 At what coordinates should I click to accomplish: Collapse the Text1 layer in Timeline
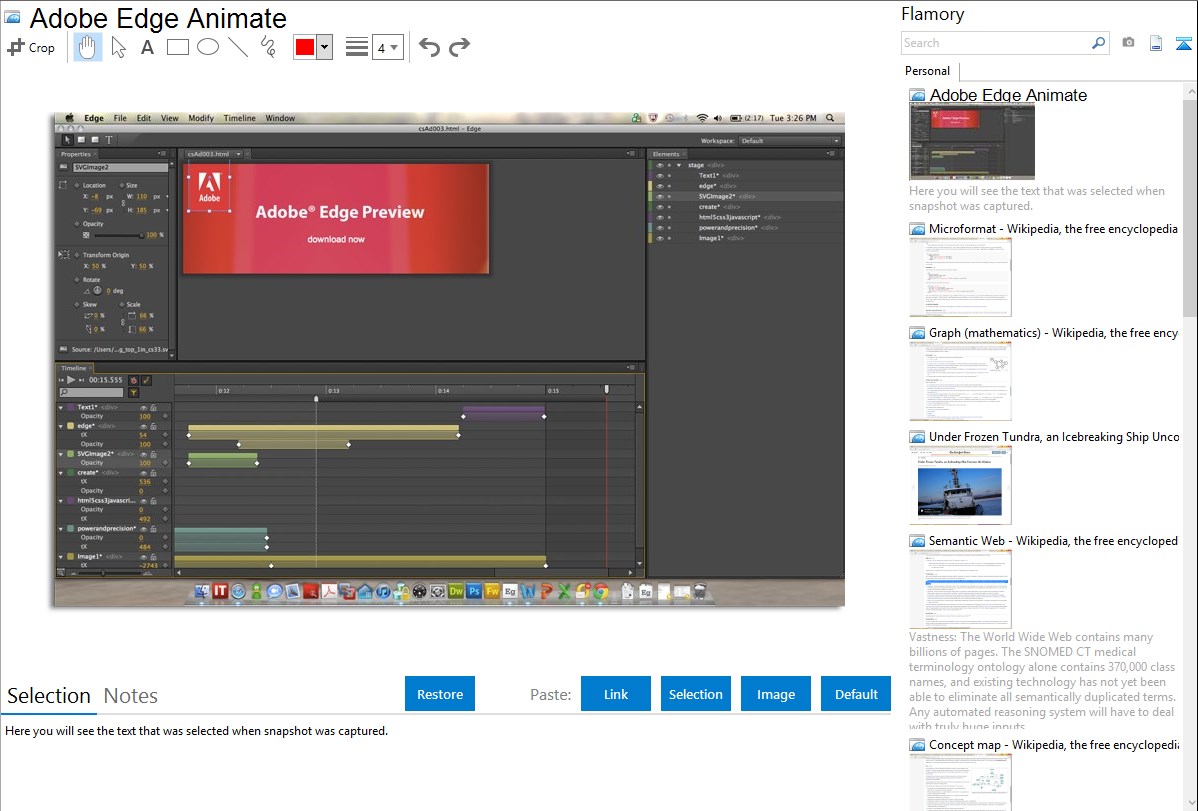(61, 407)
